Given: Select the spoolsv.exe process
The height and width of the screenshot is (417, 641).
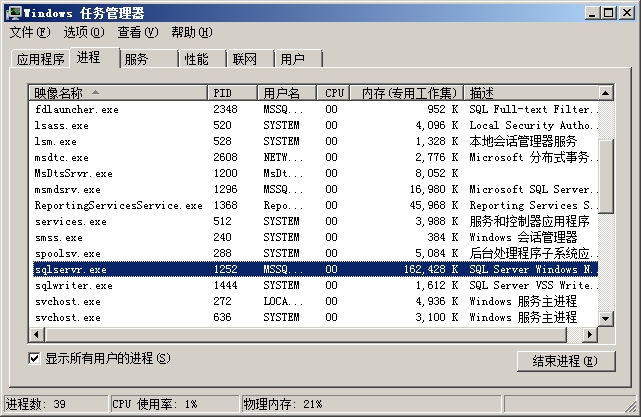Looking at the screenshot, I should pyautogui.click(x=314, y=253).
